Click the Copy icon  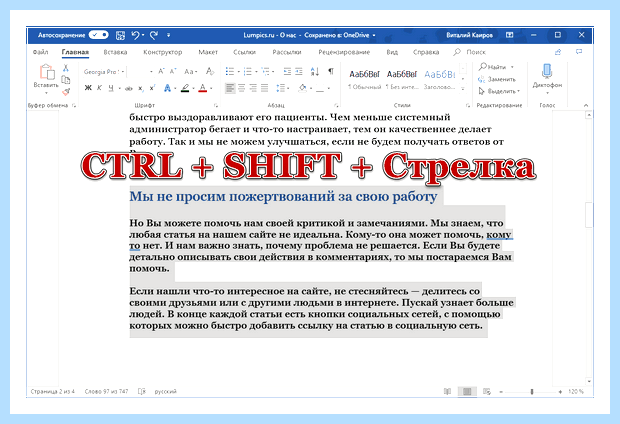pyautogui.click(x=66, y=80)
